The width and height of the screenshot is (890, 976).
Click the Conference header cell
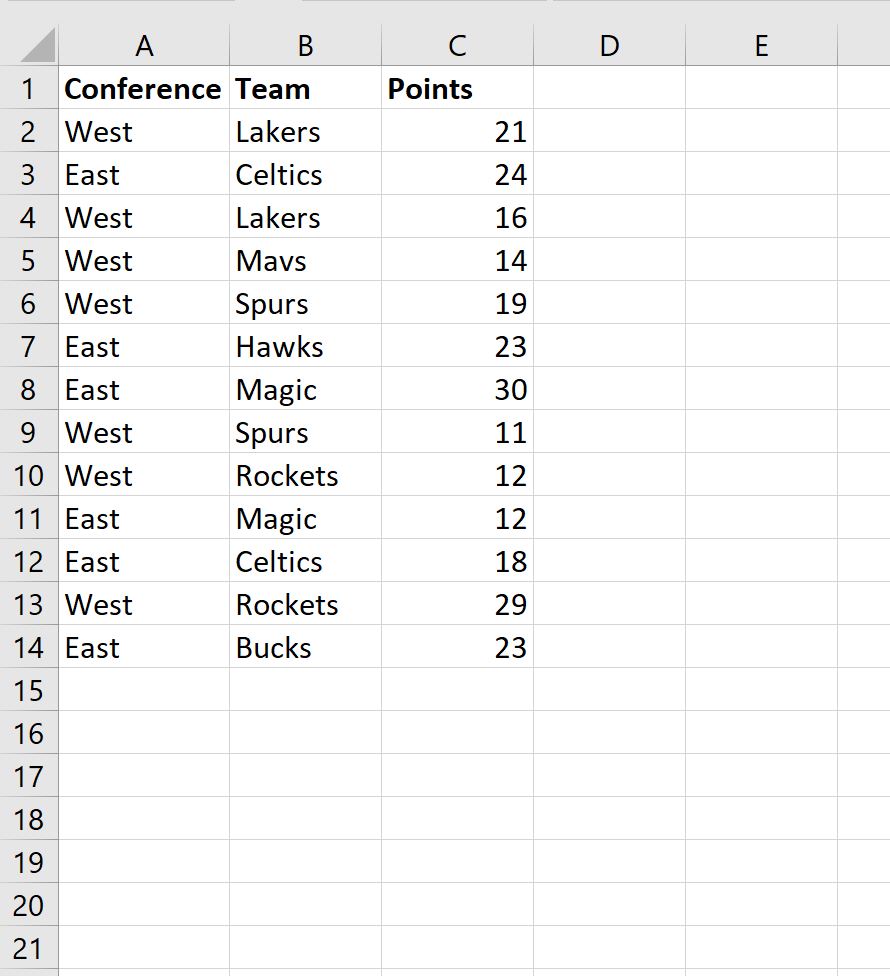143,89
